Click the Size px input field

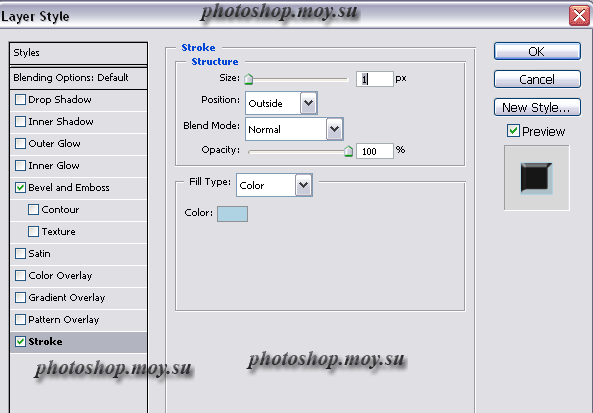coord(375,79)
